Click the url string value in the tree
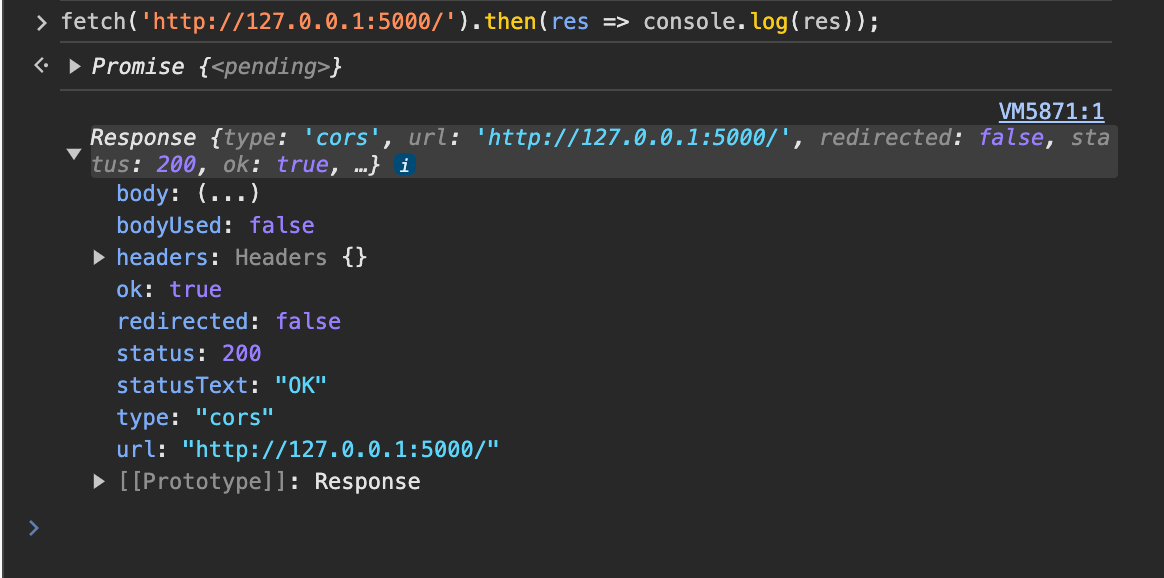Image resolution: width=1164 pixels, height=578 pixels. (x=340, y=450)
